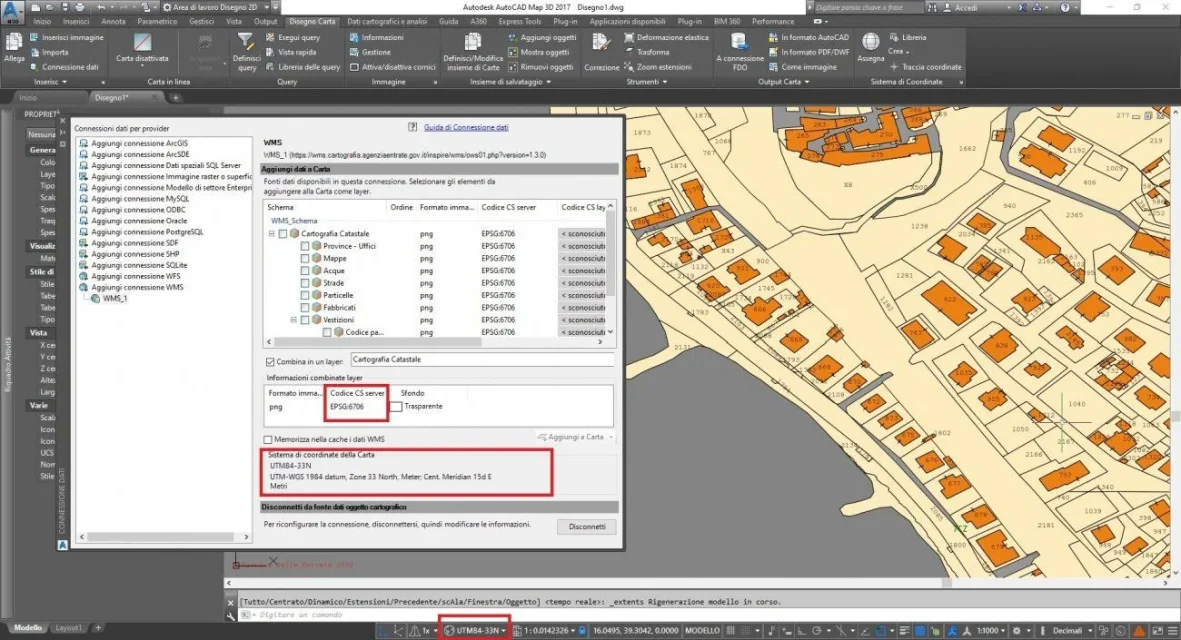Enable Trasparente background checkbox
1181x640 pixels.
pyautogui.click(x=396, y=407)
